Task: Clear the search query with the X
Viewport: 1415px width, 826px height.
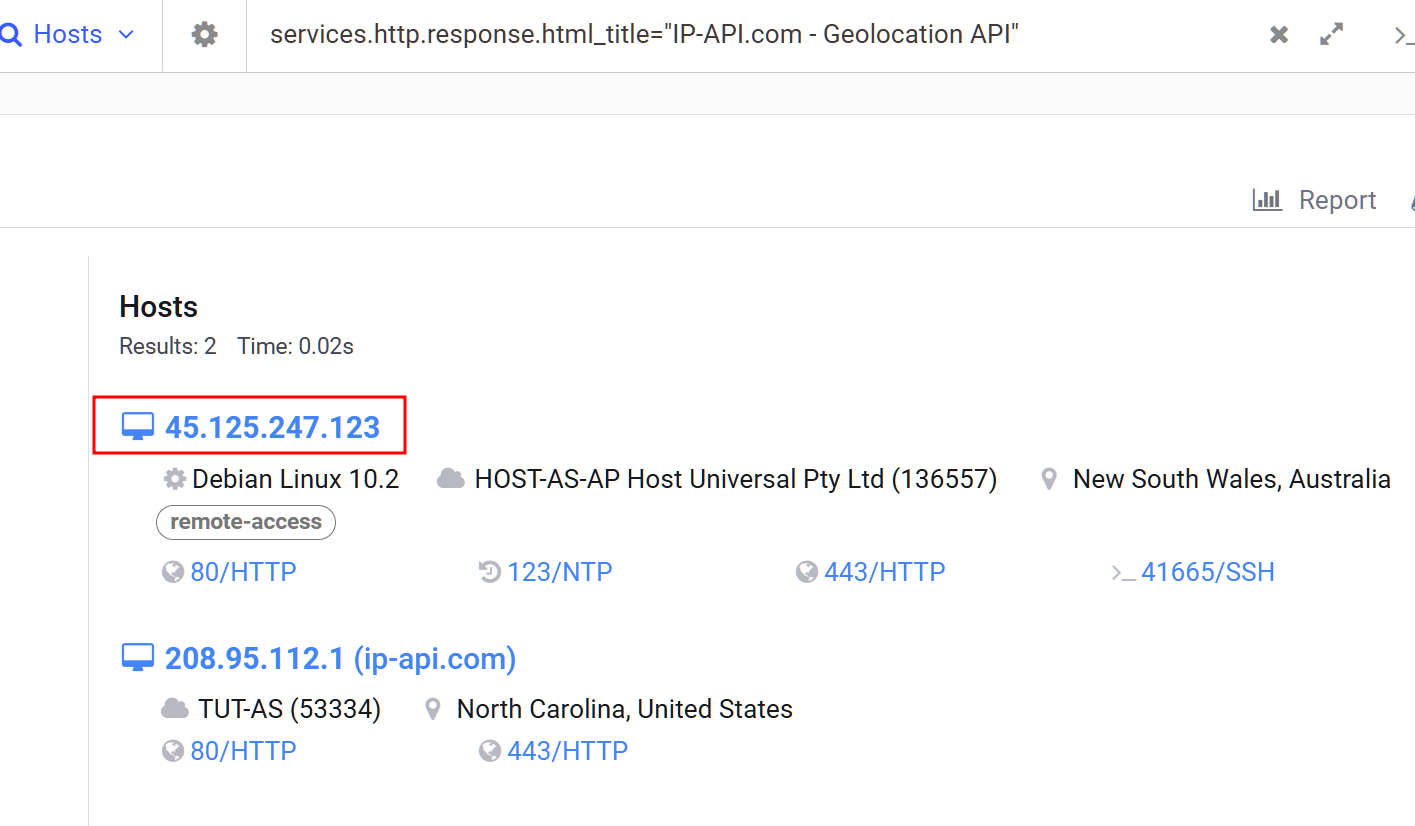Action: [x=1278, y=33]
